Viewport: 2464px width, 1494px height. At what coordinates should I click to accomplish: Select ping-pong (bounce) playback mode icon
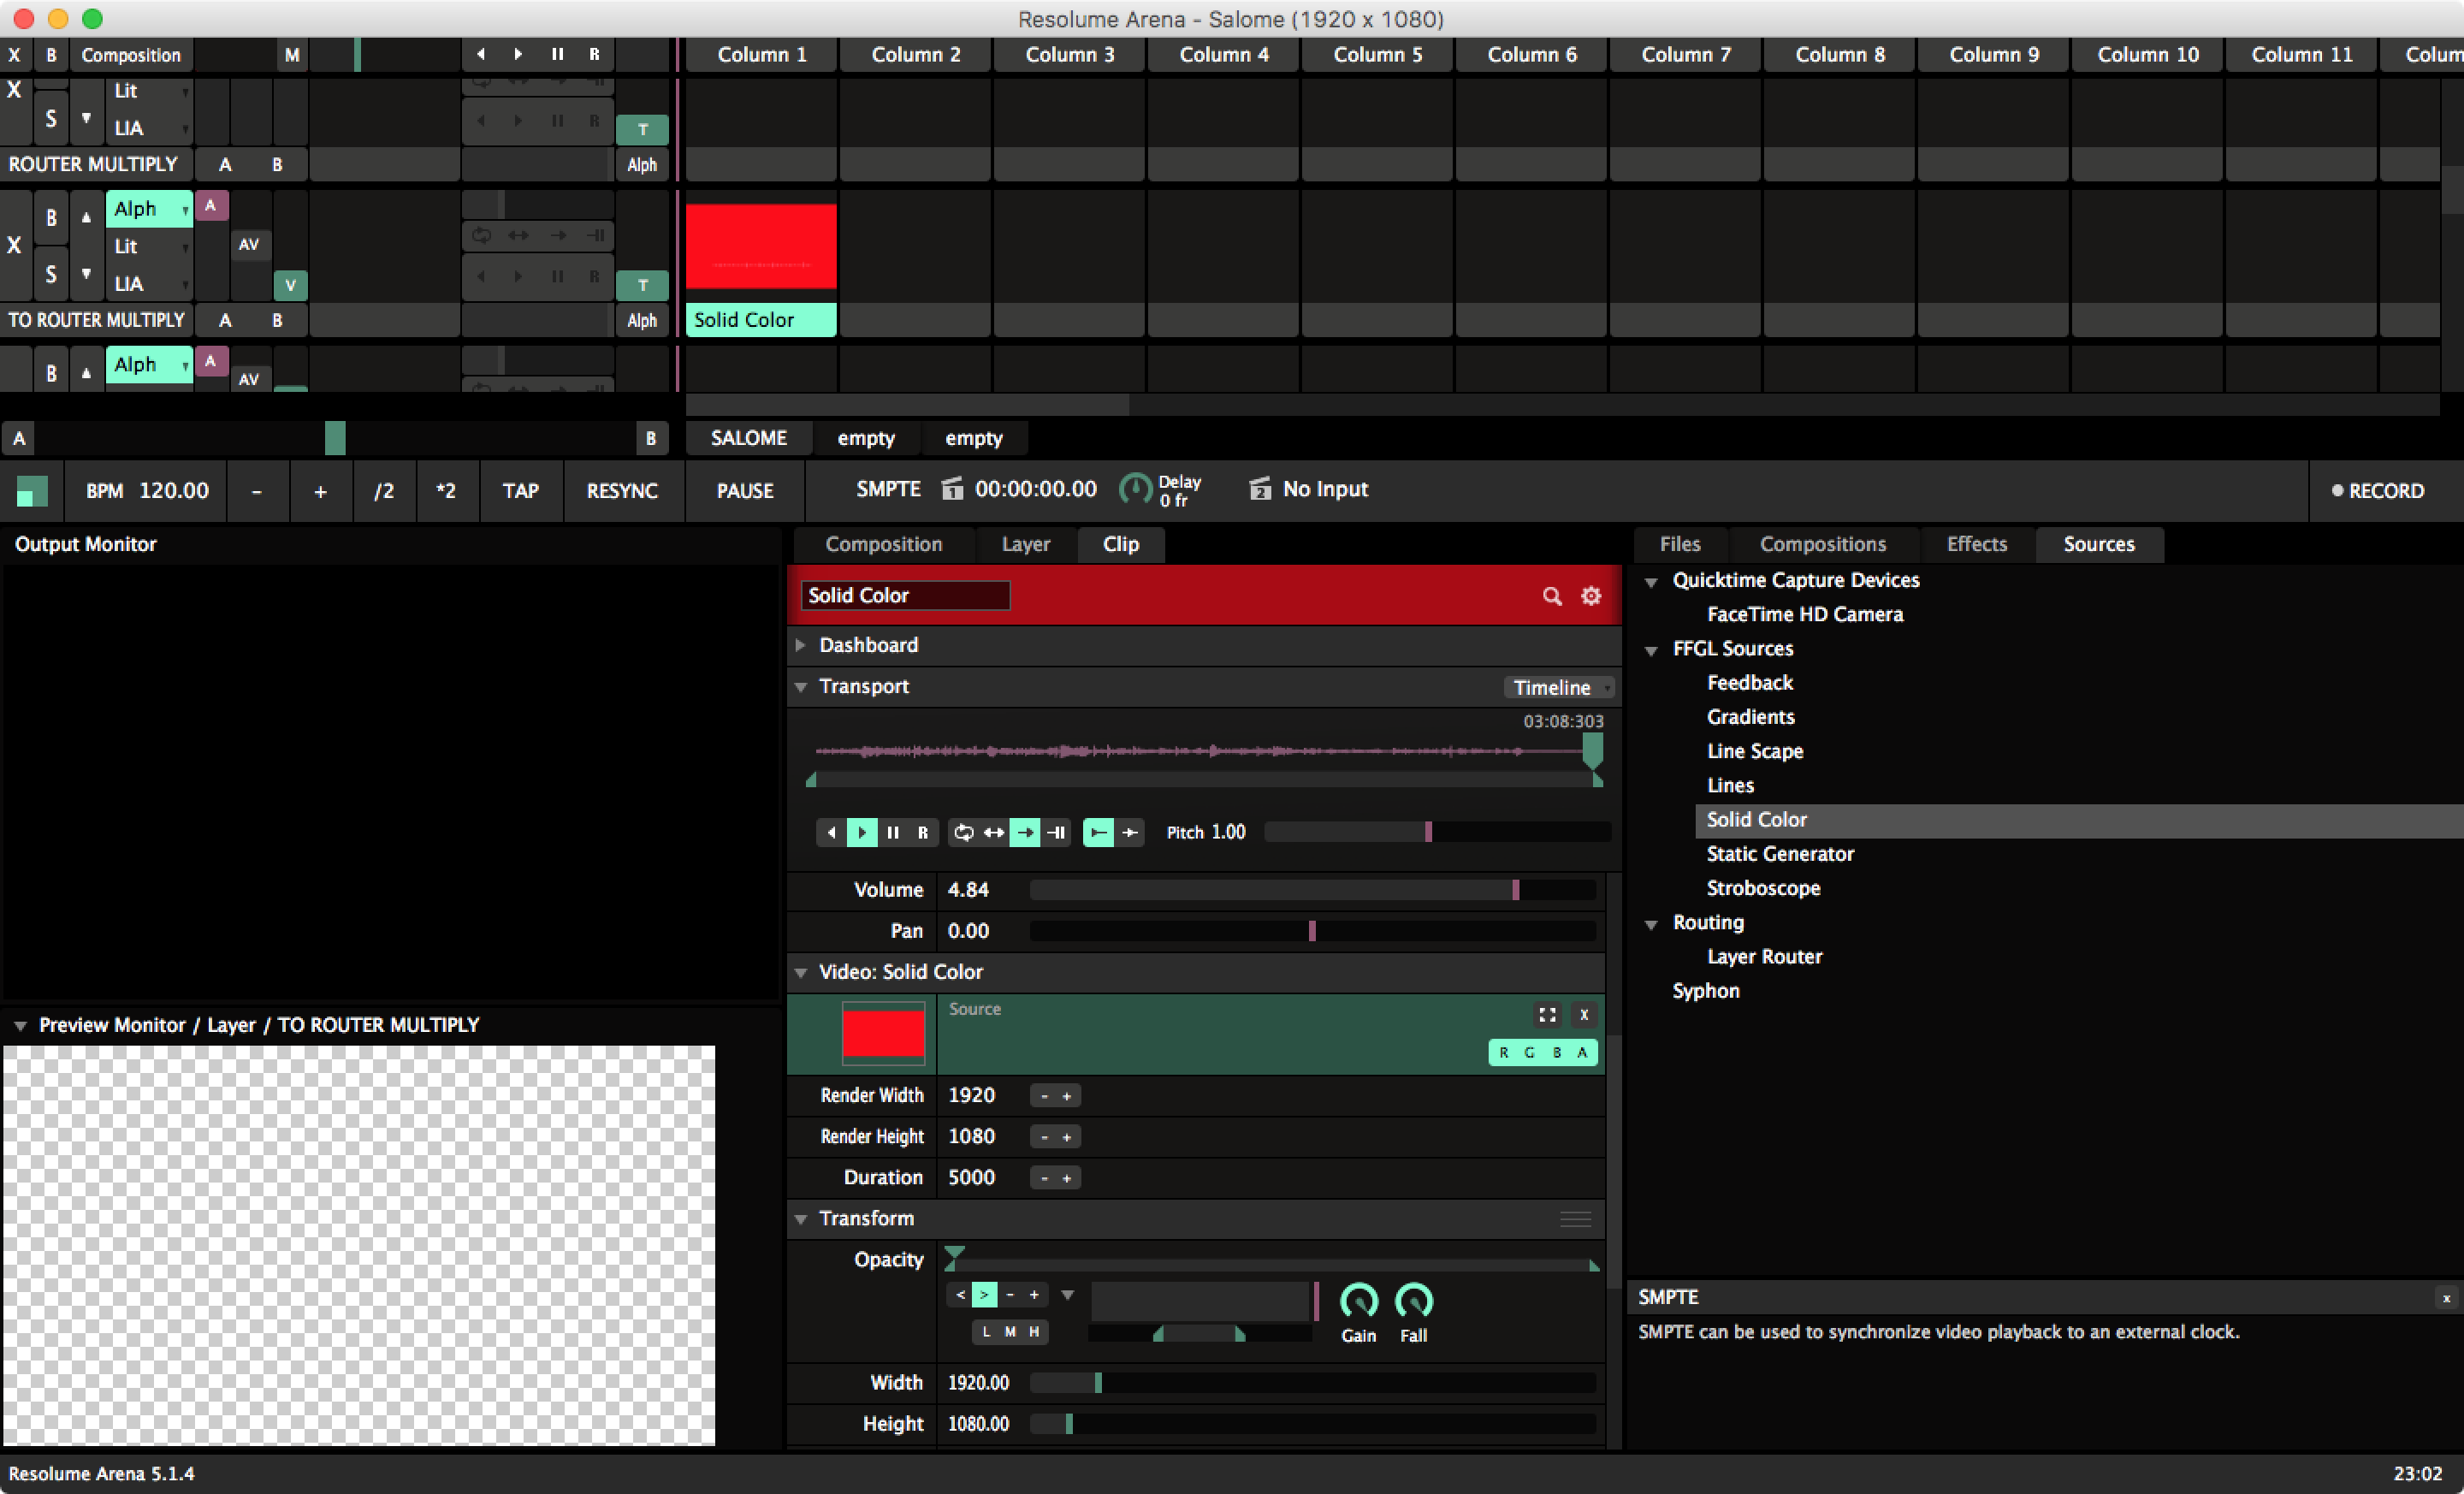(x=994, y=832)
